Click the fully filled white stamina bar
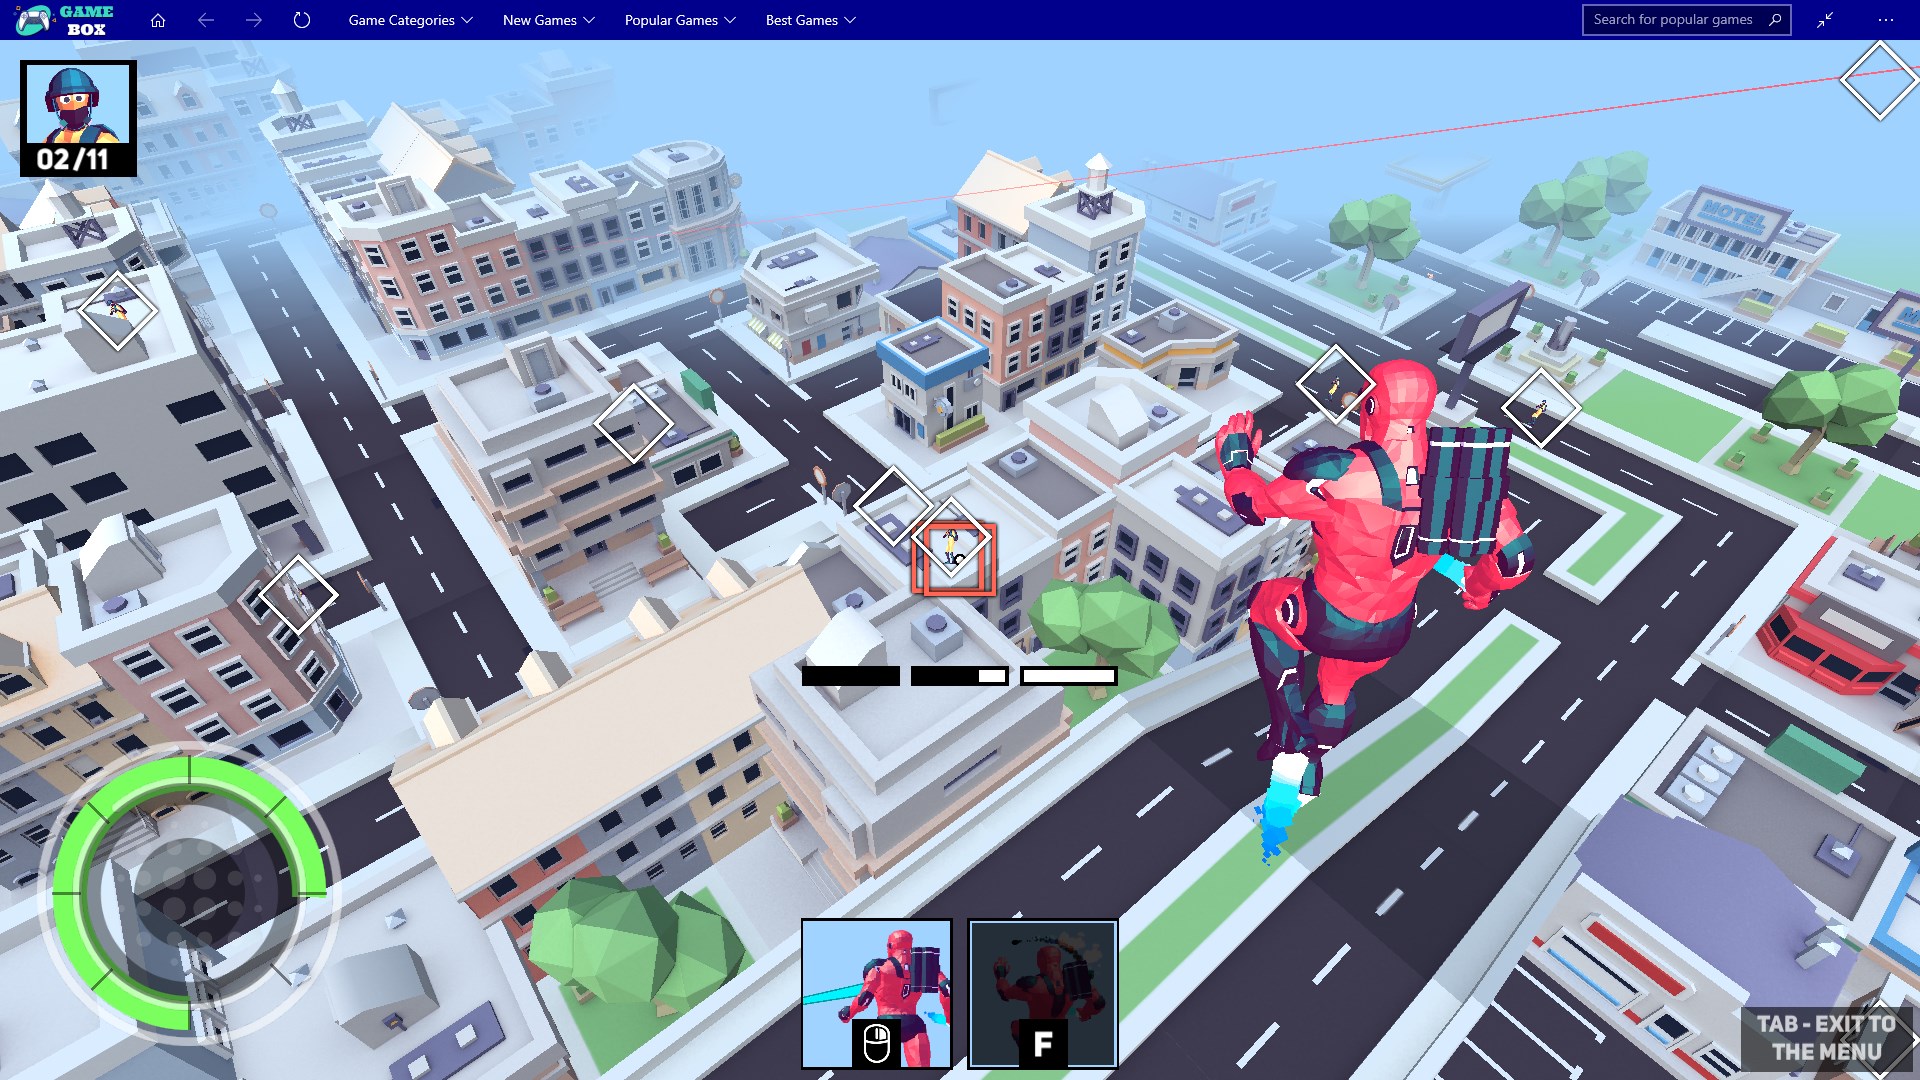The height and width of the screenshot is (1080, 1920). pyautogui.click(x=1068, y=676)
